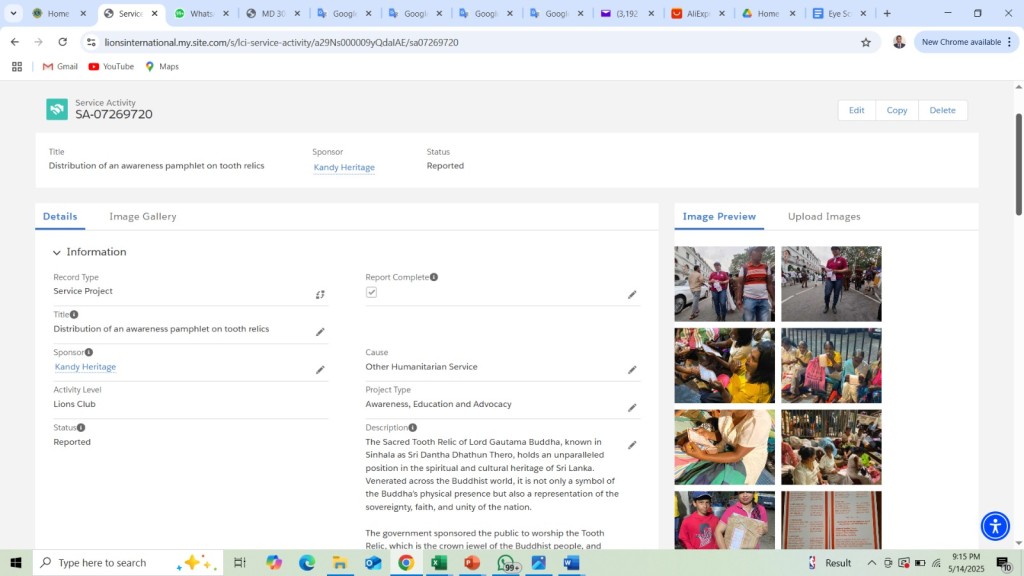1024x576 pixels.
Task: Click the Delete button
Action: (x=942, y=110)
